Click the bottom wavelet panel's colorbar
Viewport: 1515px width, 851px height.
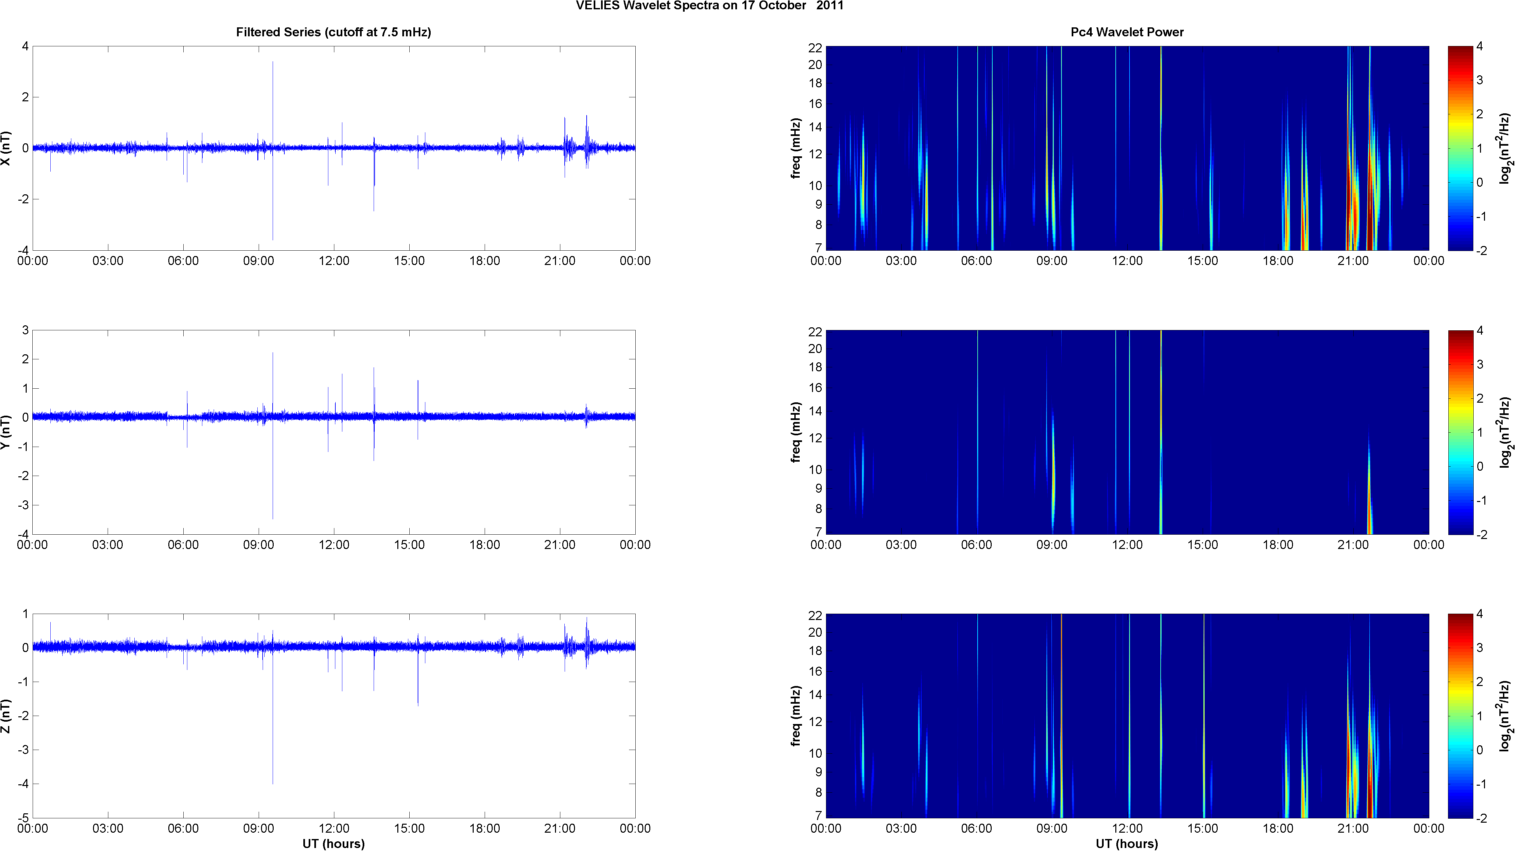[x=1460, y=716]
